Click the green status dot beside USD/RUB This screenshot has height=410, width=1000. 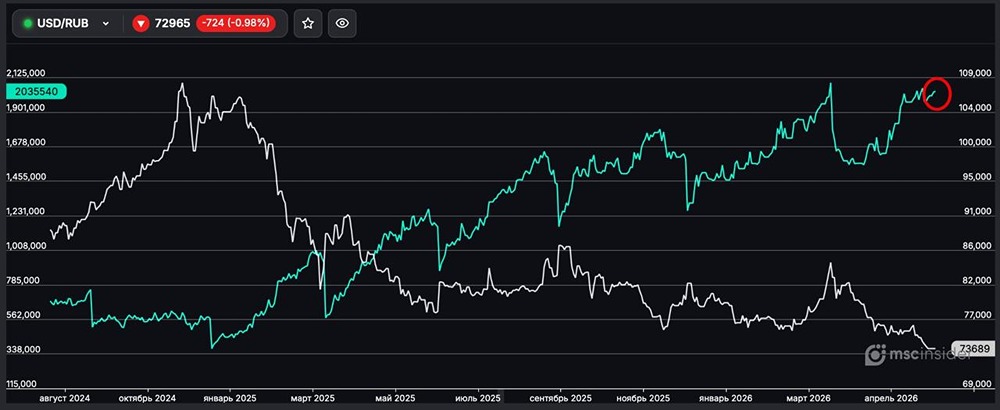28,24
